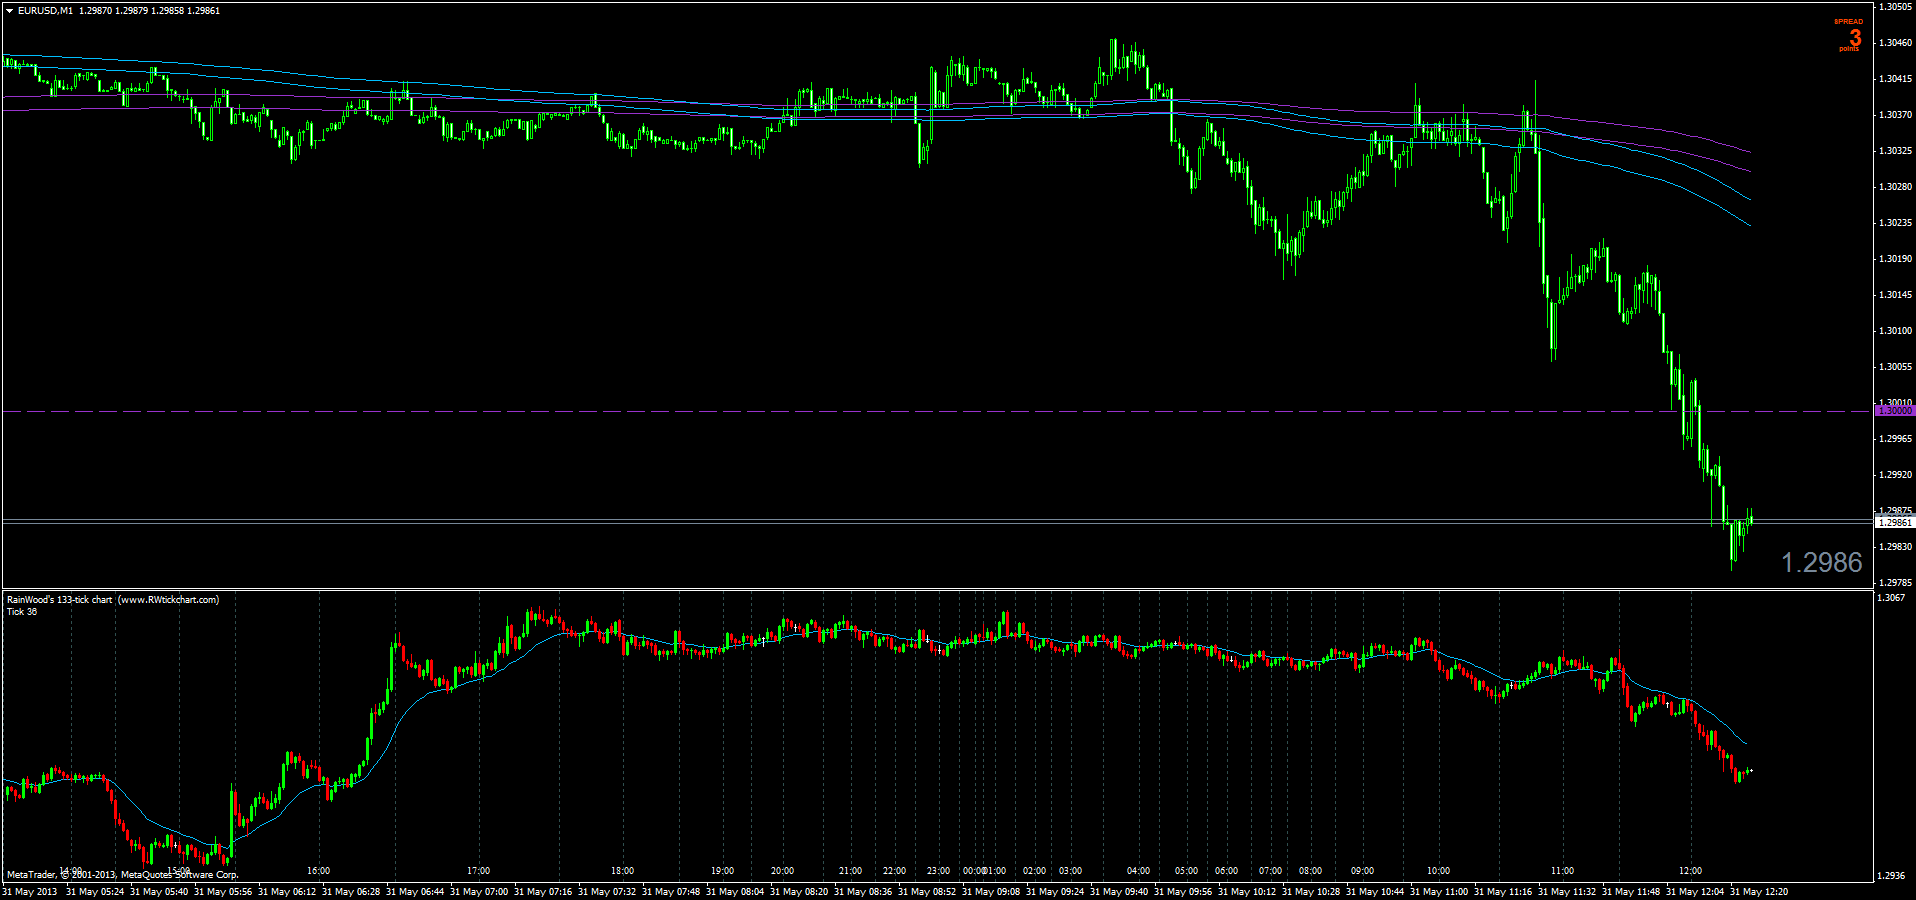1916x900 pixels.
Task: Click the tick chart 1.3067 scale label
Action: coord(1892,598)
